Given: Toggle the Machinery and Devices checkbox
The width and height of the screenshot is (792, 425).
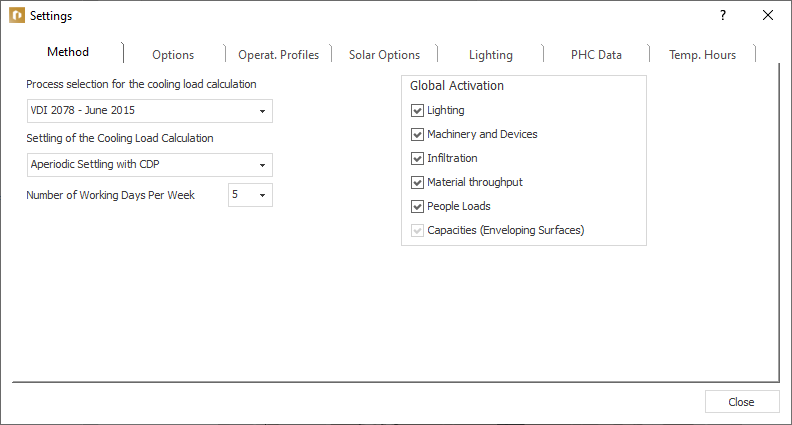Looking at the screenshot, I should [417, 134].
